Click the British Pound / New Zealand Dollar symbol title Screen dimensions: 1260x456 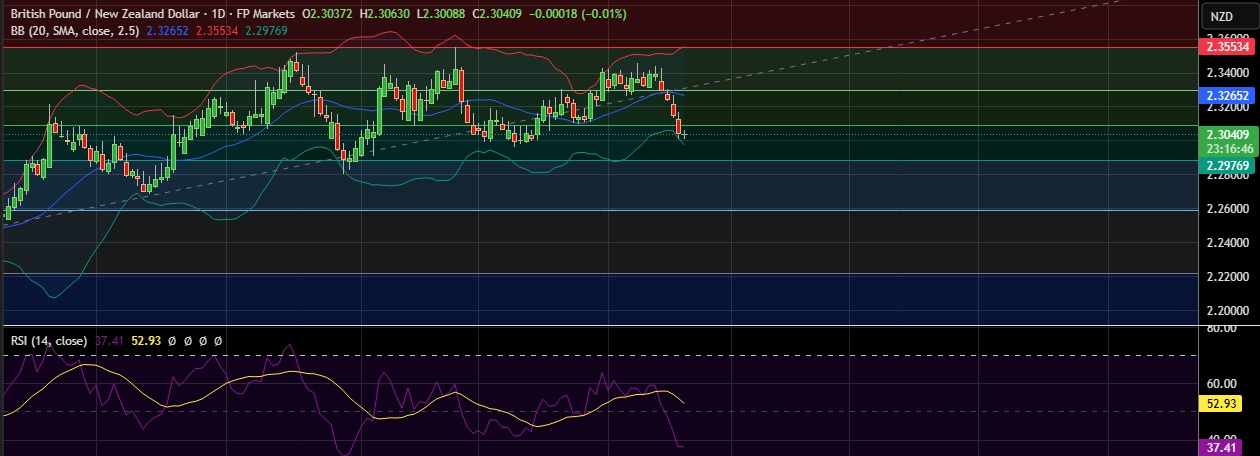coord(104,14)
